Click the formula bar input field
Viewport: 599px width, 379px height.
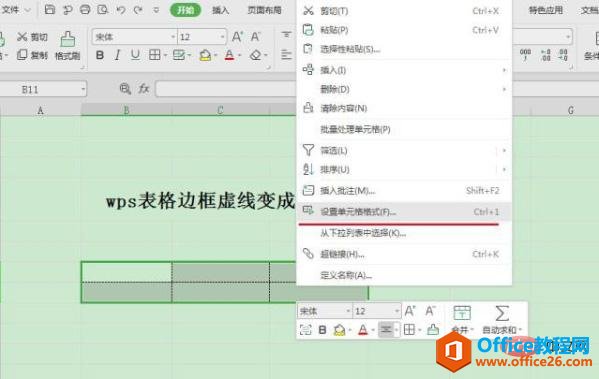tap(226, 89)
